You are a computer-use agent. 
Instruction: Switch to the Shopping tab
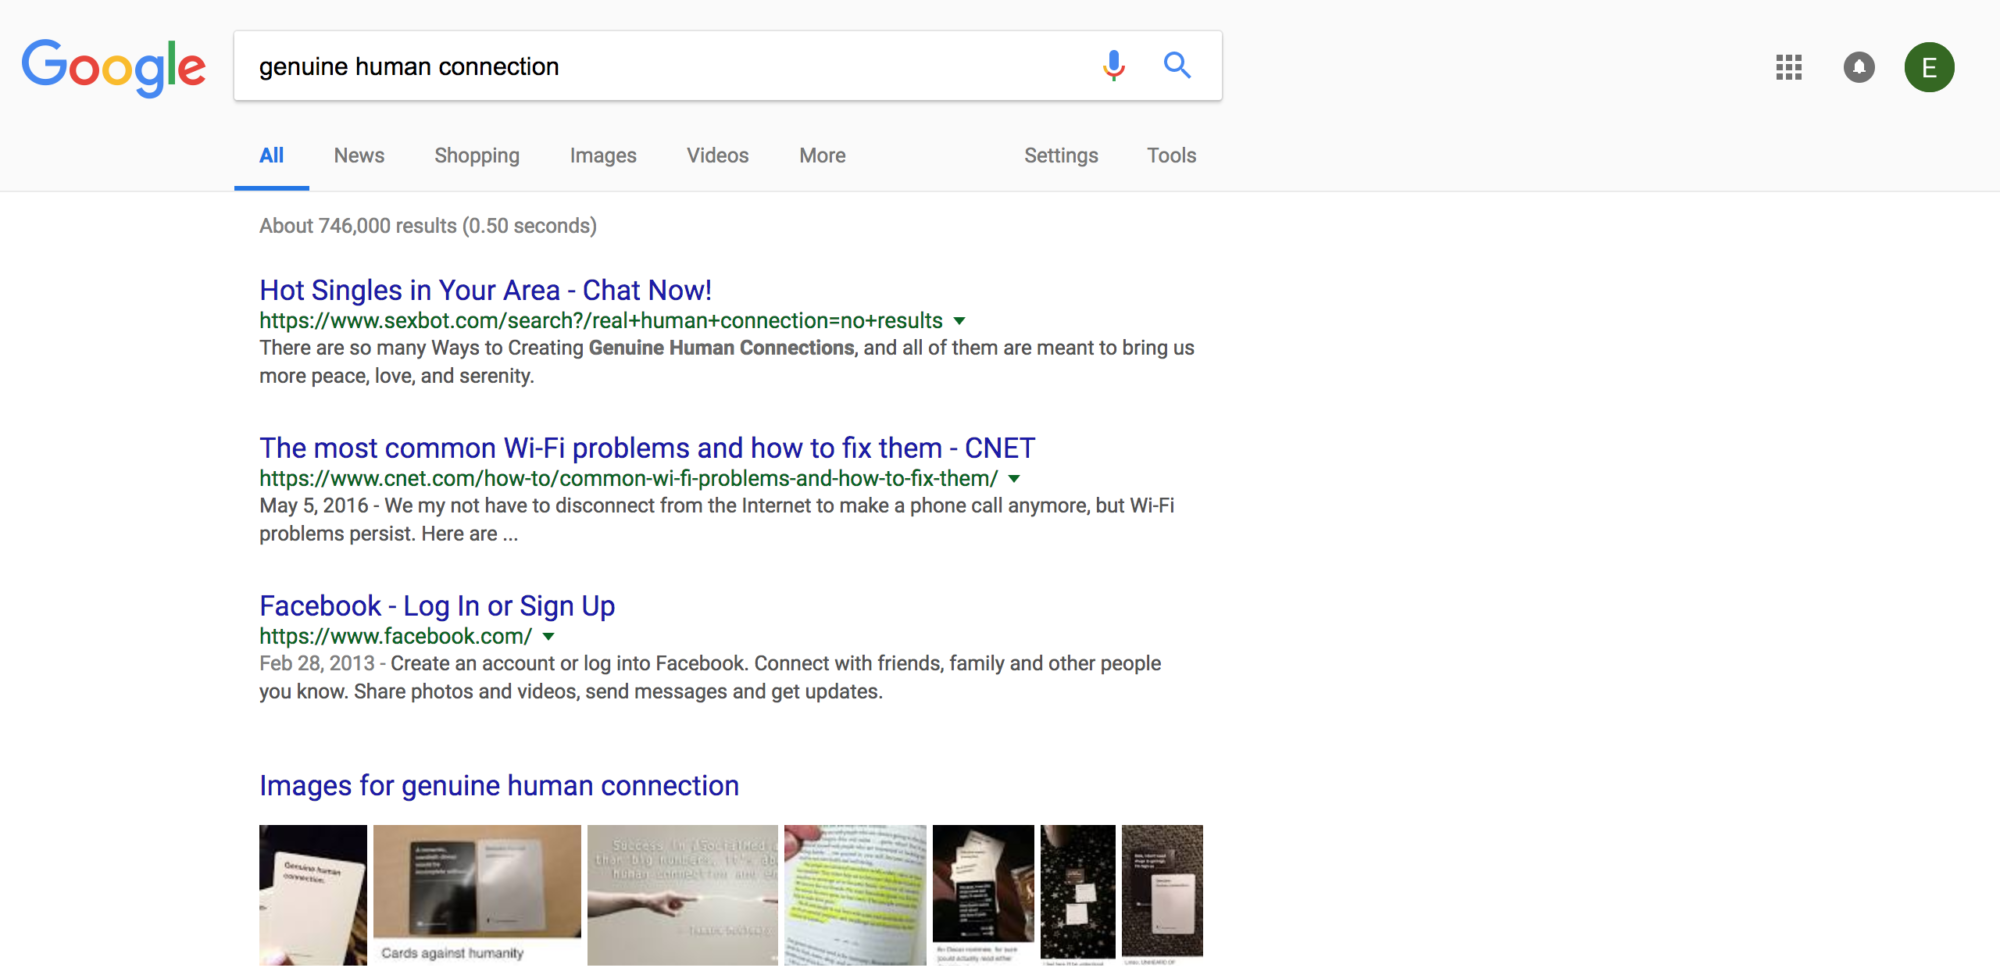(x=477, y=156)
